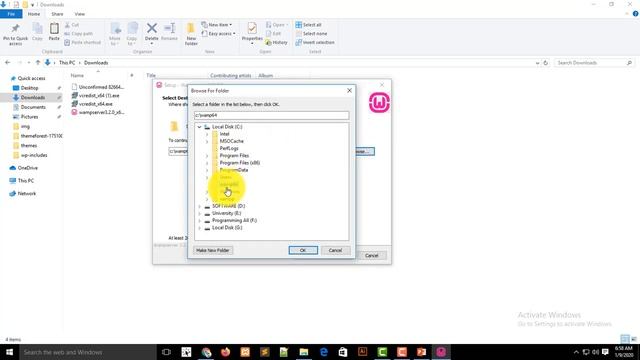
Task: Expand the Intel folder node
Action: (207, 134)
